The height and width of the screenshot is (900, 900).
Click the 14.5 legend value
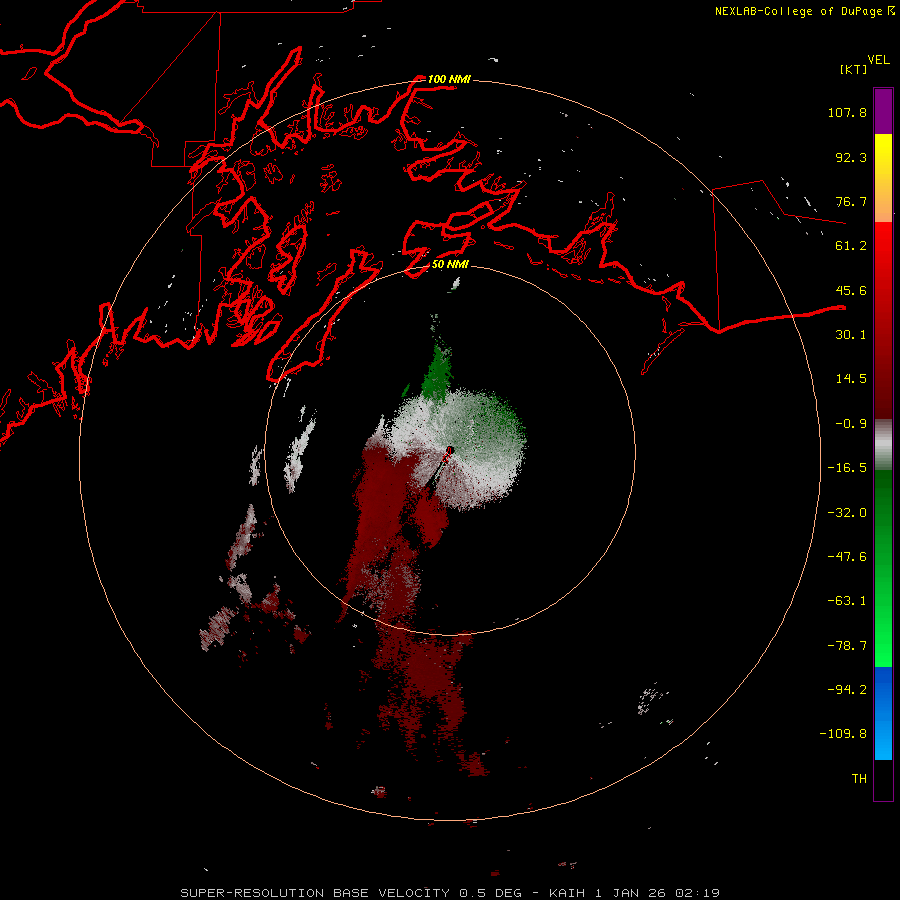tap(851, 379)
